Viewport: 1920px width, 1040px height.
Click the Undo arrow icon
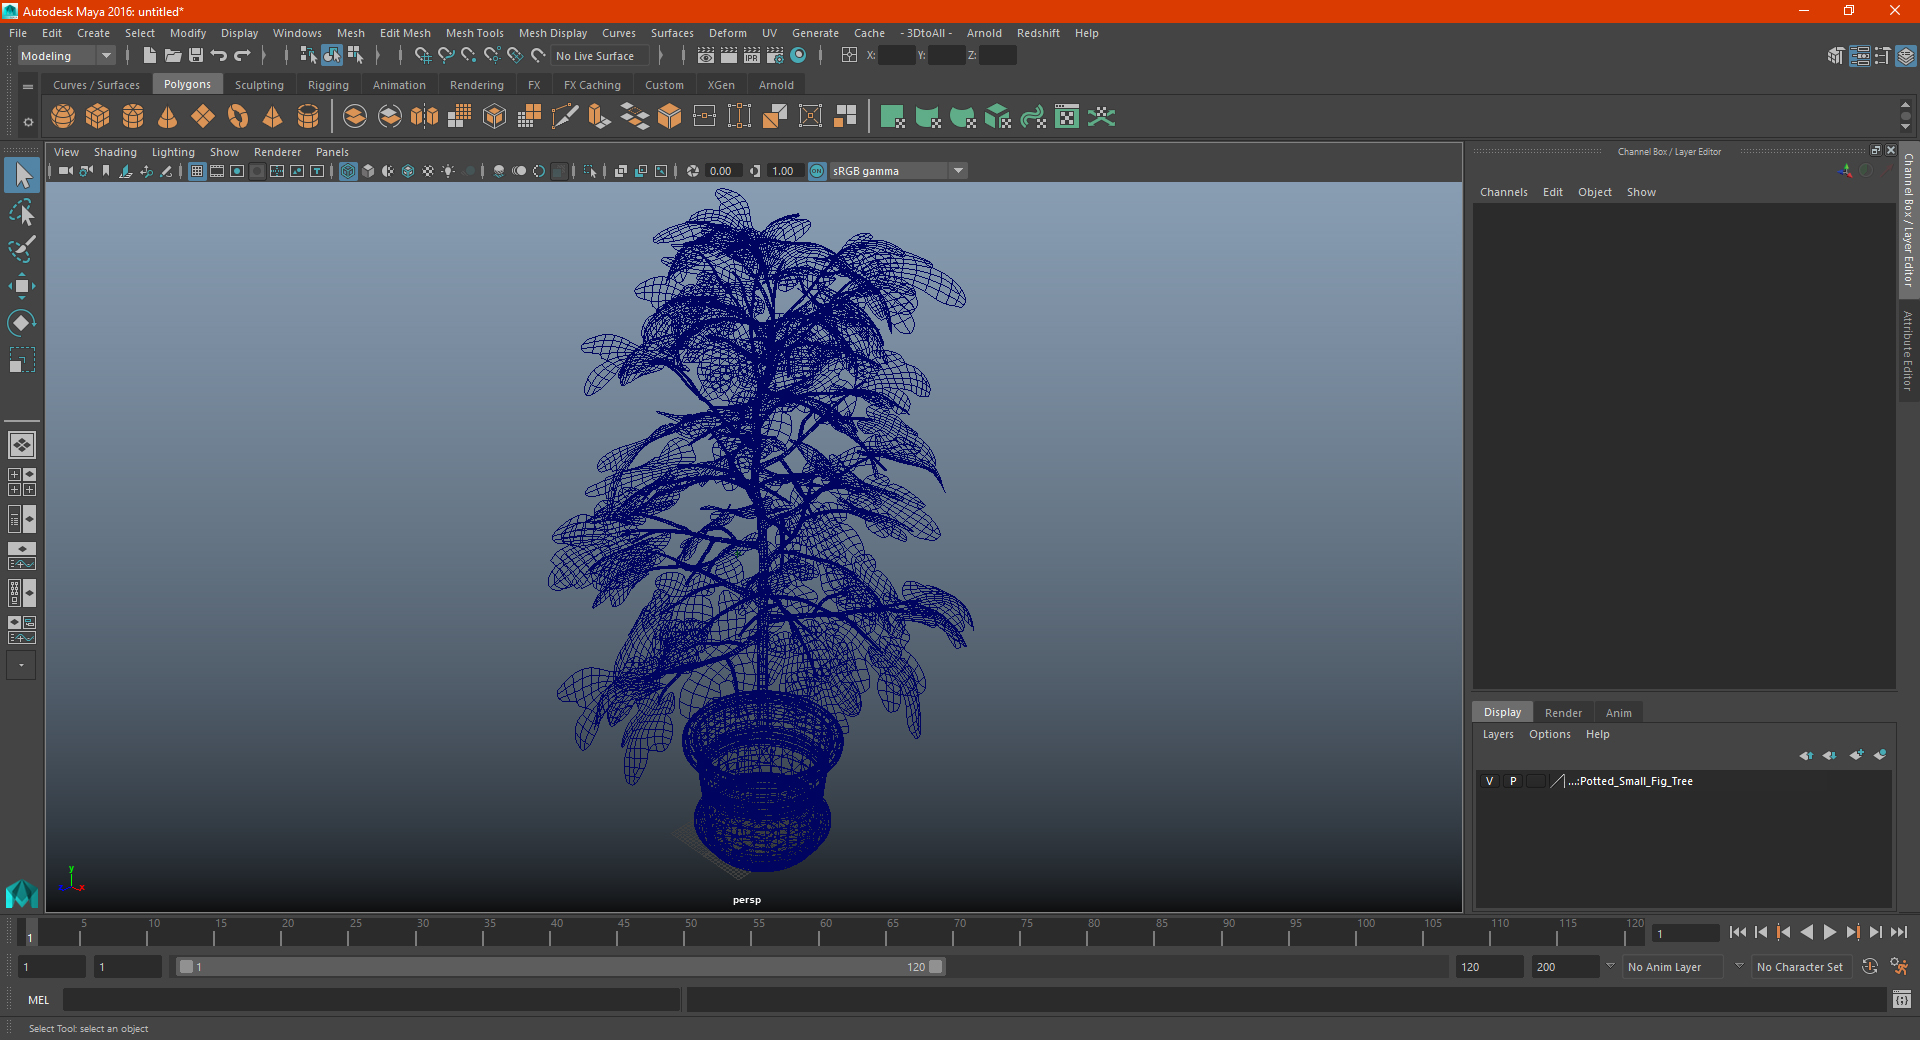(219, 56)
